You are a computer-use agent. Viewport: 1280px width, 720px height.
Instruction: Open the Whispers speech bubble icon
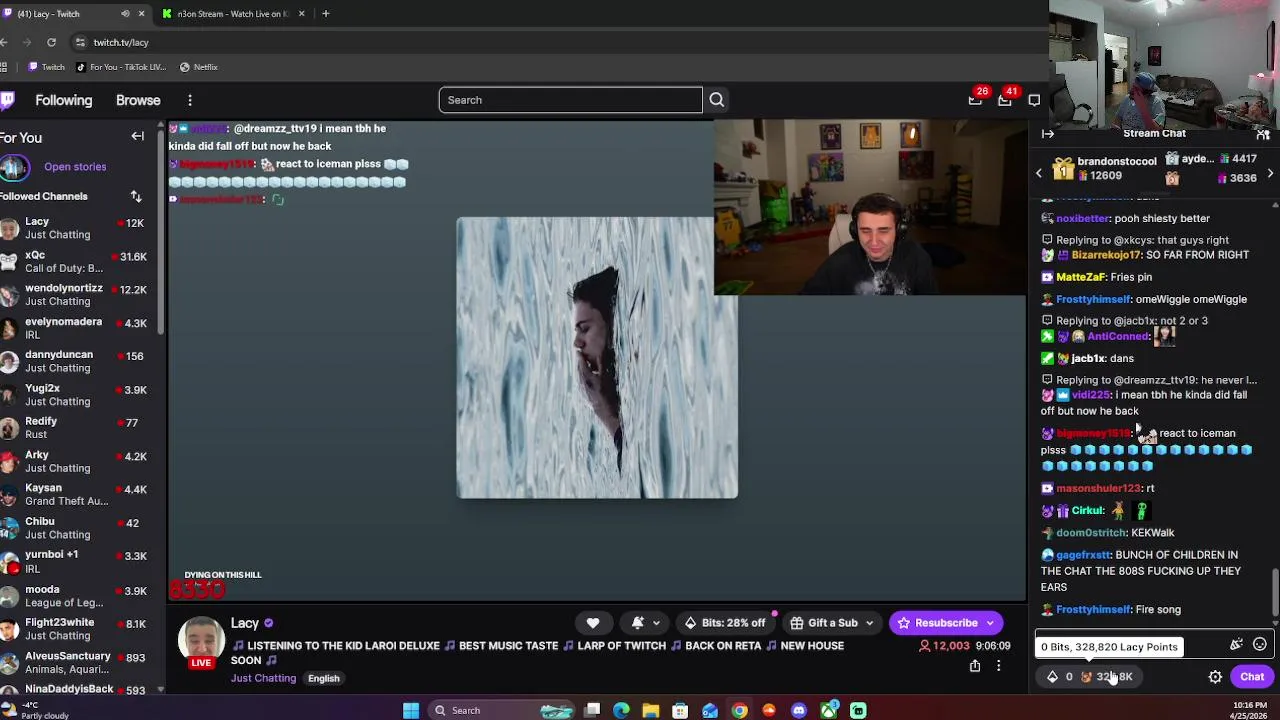1034,100
